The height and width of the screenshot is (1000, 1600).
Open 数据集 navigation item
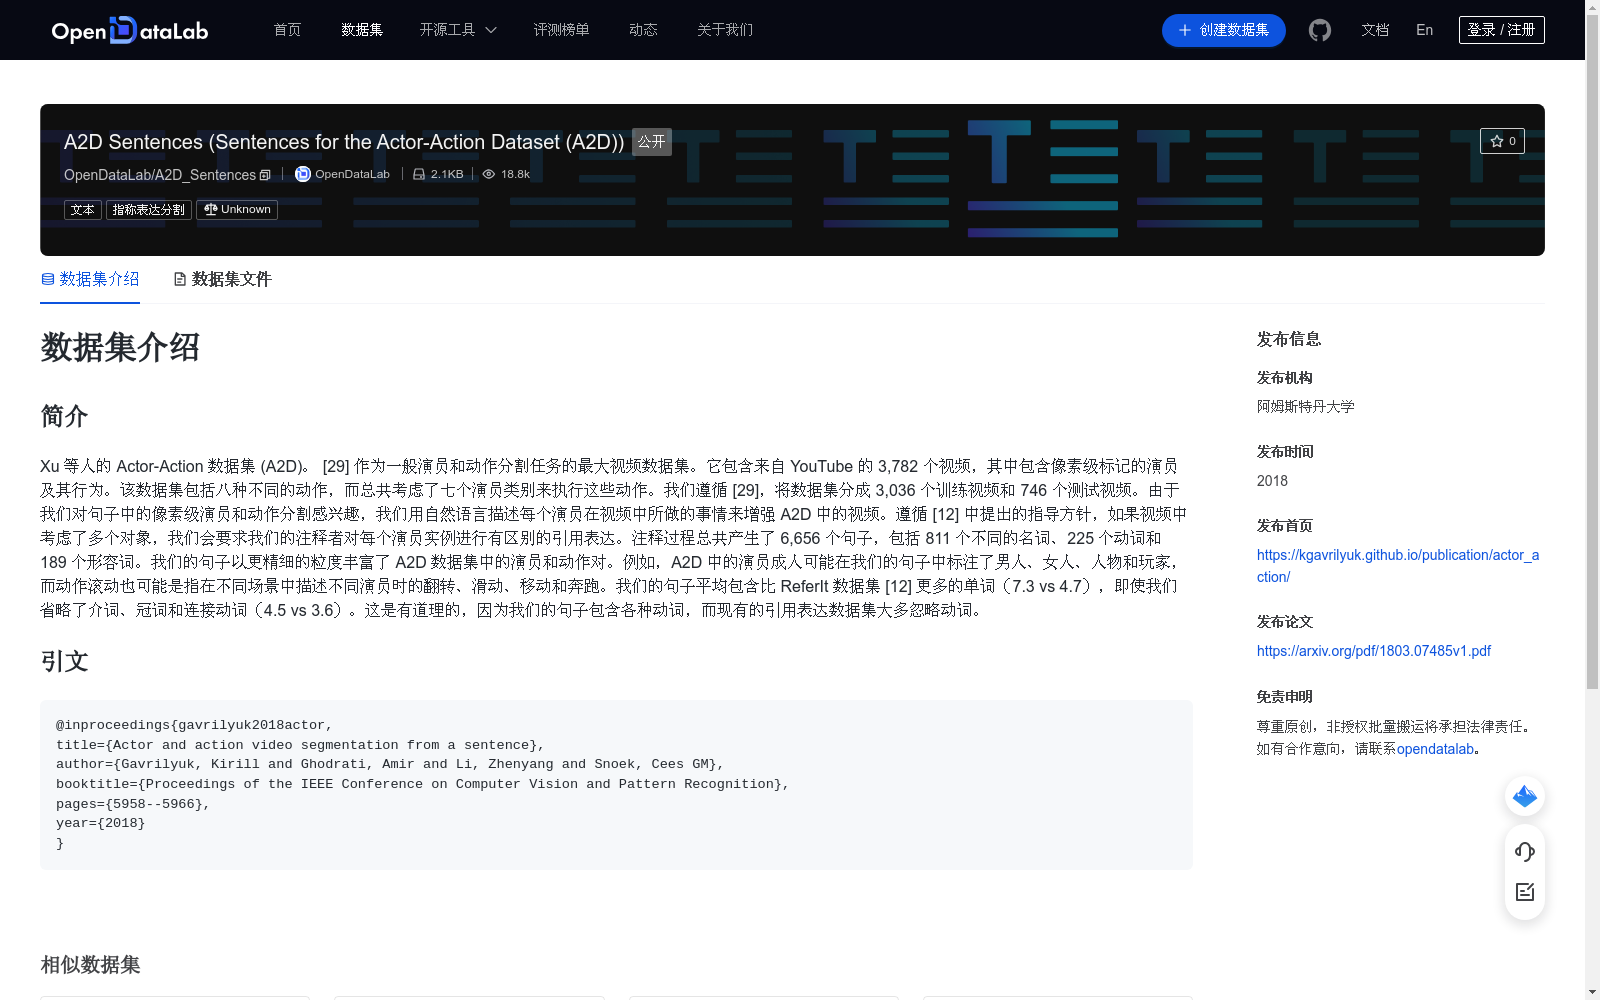(x=362, y=30)
